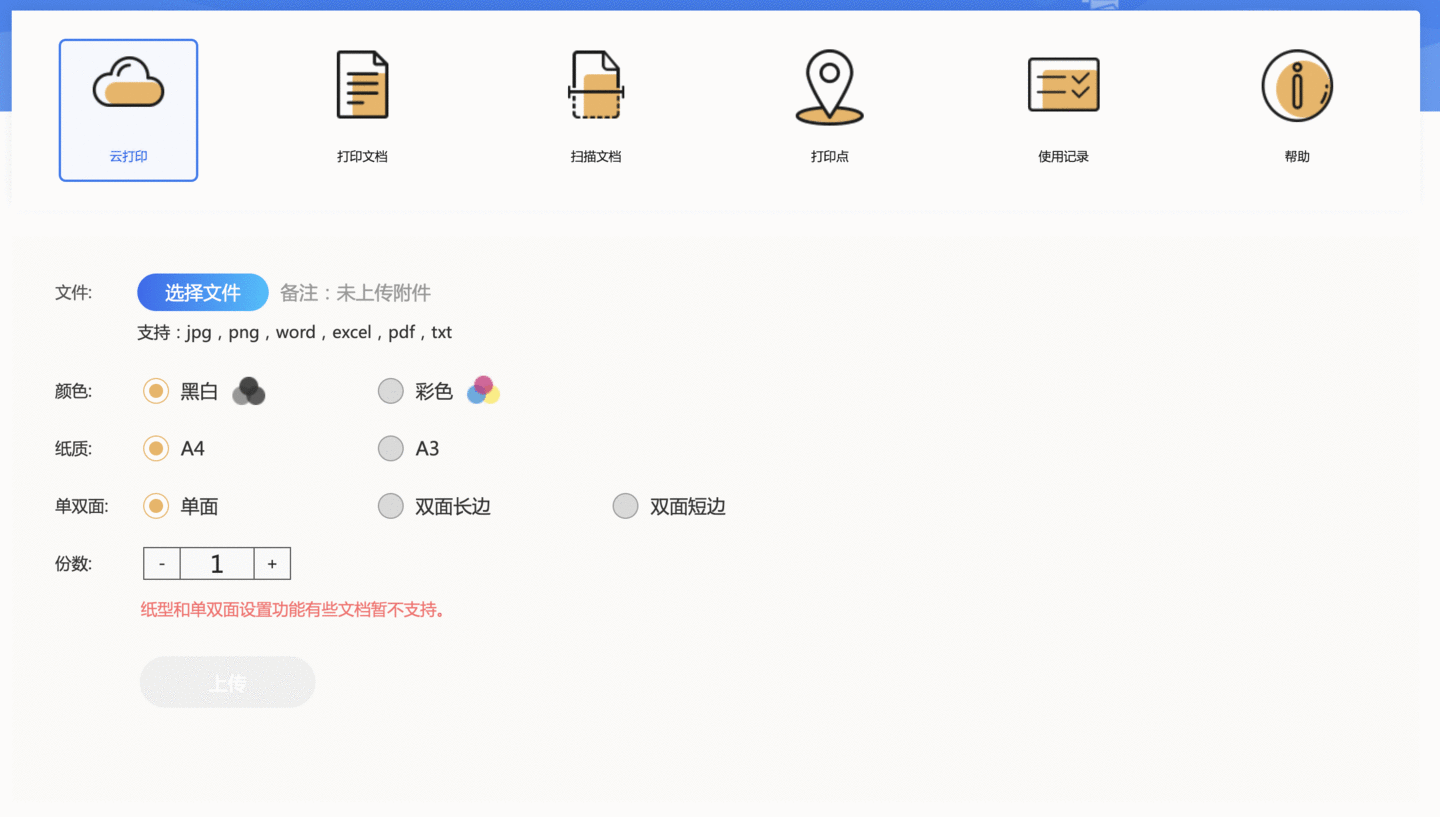Open the print document (打印文档) icon

point(362,85)
